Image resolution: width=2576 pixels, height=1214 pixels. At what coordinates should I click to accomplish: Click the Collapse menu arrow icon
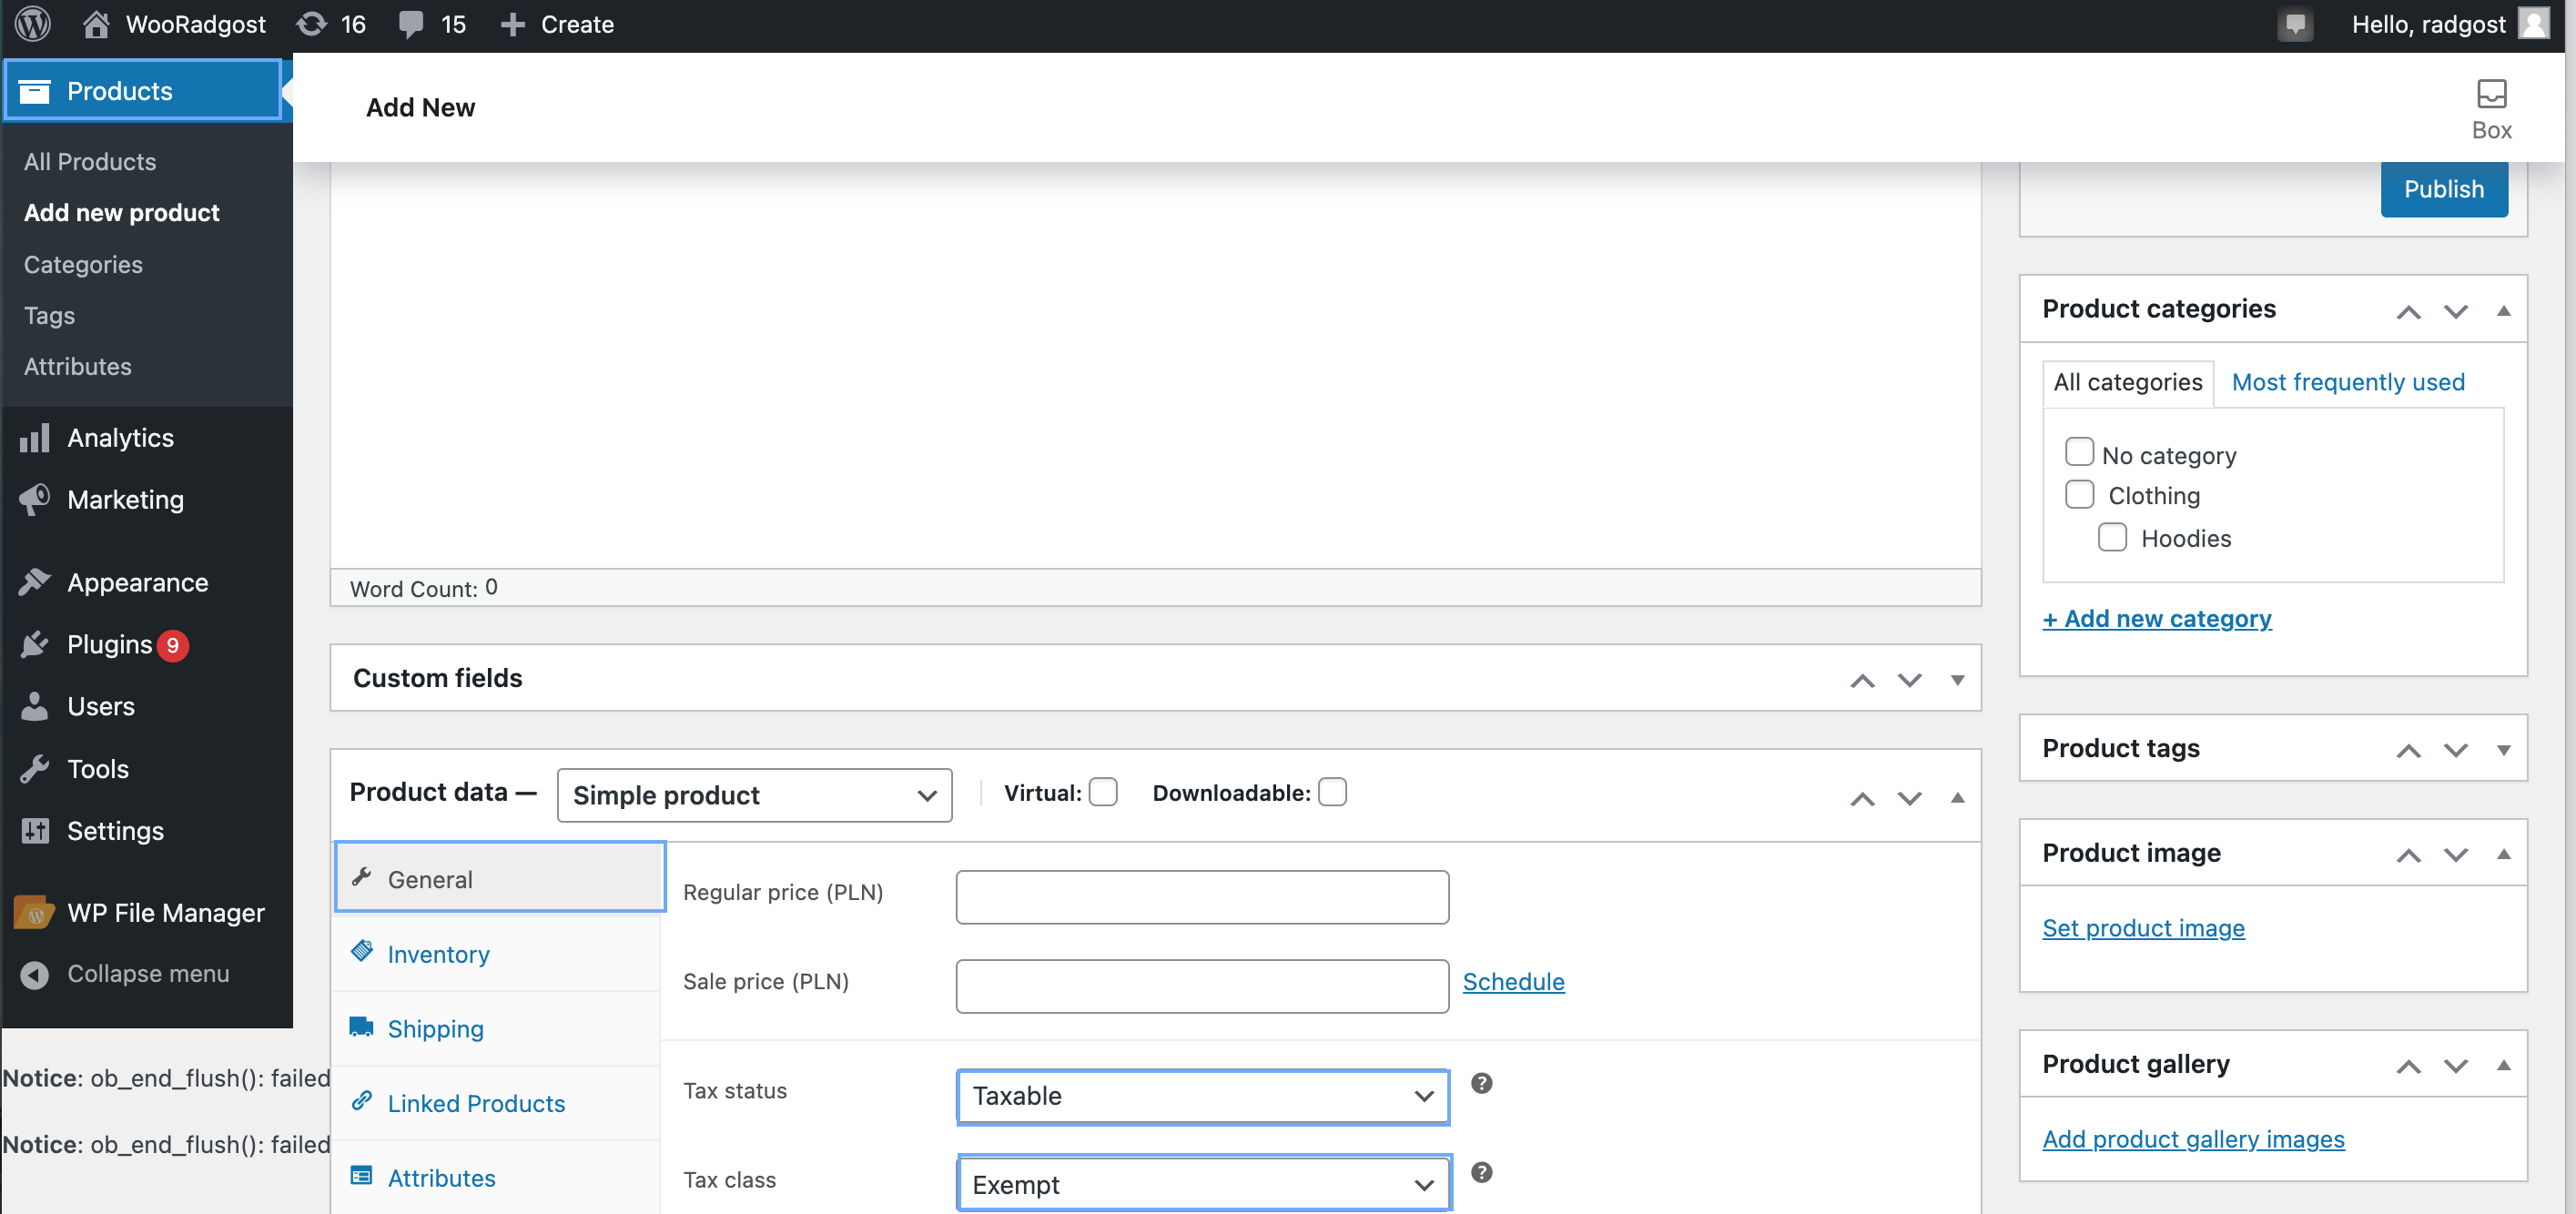point(35,974)
